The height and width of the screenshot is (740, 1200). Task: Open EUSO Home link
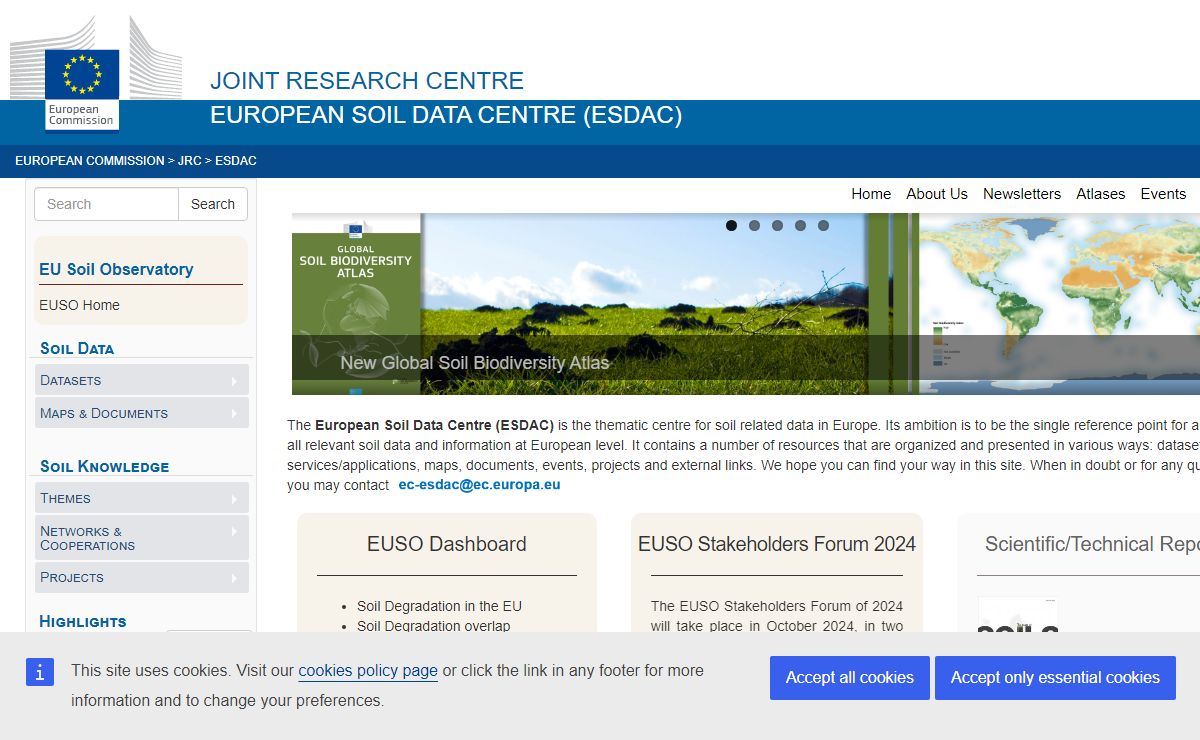pyautogui.click(x=79, y=305)
